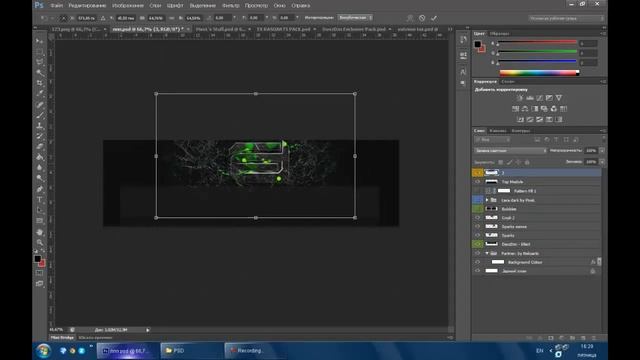Open the interpolation dropdown
Viewport: 640px width, 360px height.
(x=355, y=18)
